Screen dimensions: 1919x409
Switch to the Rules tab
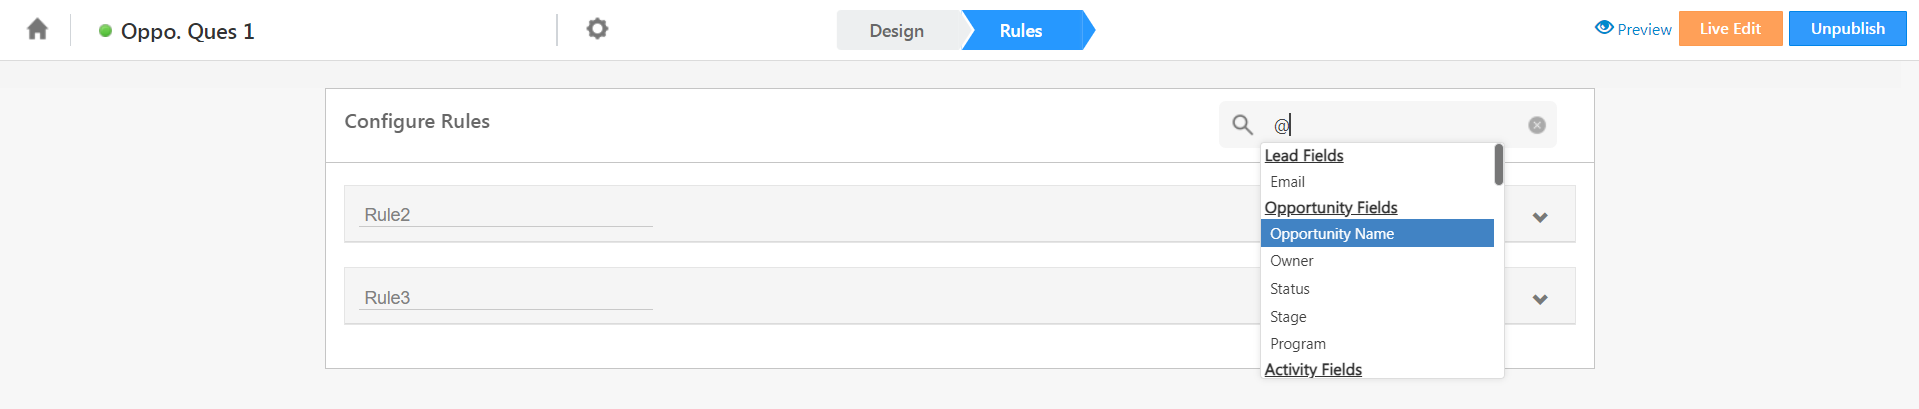point(1021,31)
